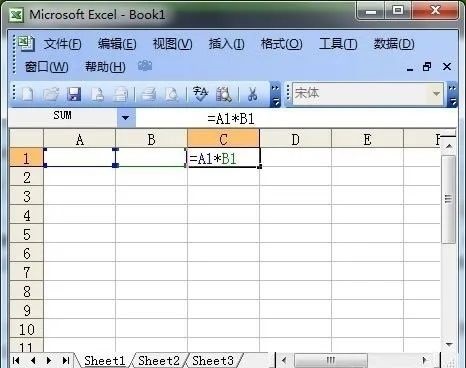Image resolution: width=466 pixels, height=368 pixels.
Task: Open Print Preview using the magnifier page icon
Action: tap(172, 94)
